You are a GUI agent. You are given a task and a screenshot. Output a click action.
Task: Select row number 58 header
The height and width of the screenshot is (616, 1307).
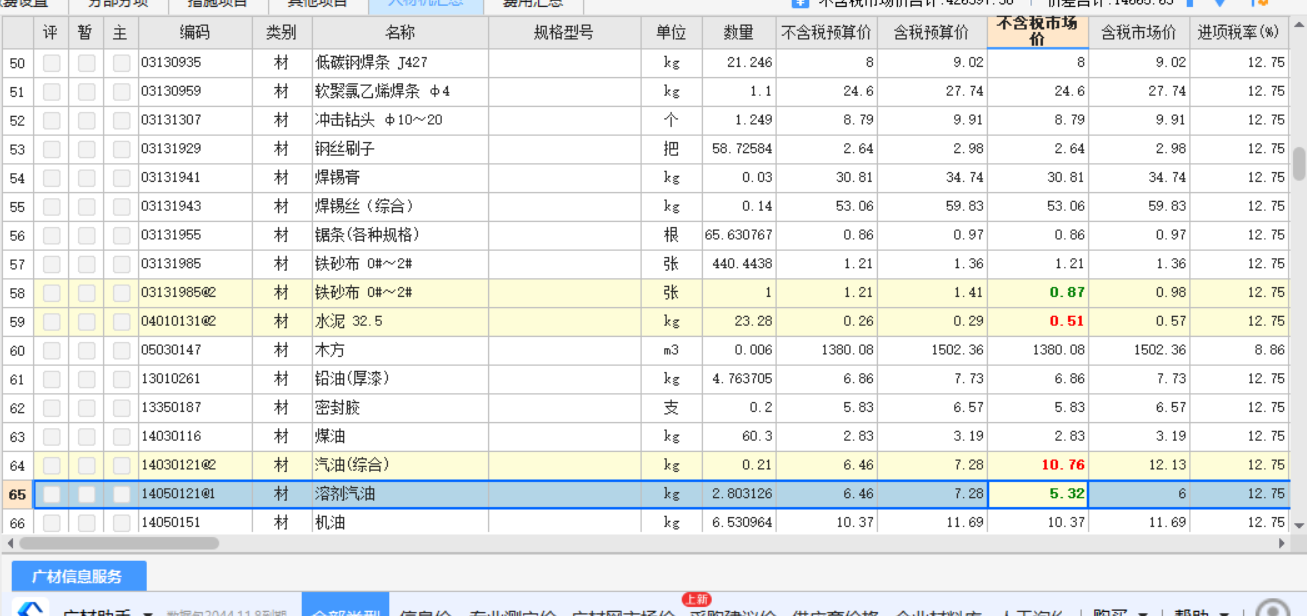click(x=18, y=293)
